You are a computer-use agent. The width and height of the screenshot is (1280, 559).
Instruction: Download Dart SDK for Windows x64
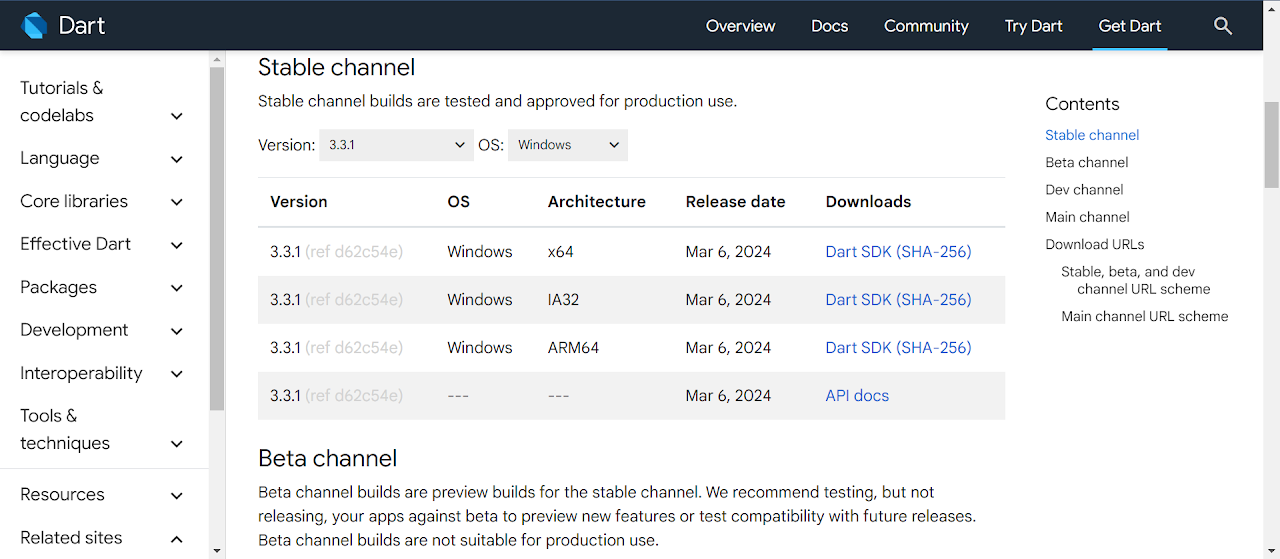[x=898, y=252]
